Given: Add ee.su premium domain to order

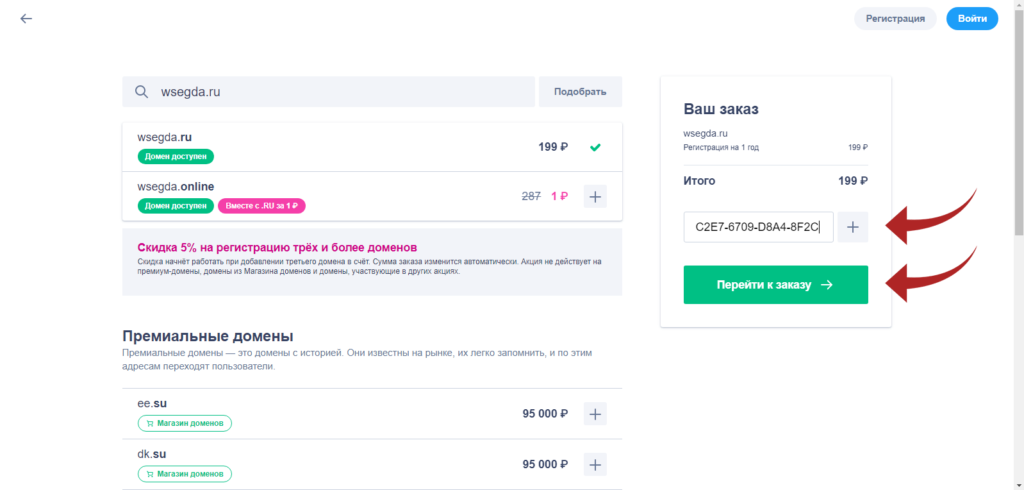Looking at the screenshot, I should [595, 414].
